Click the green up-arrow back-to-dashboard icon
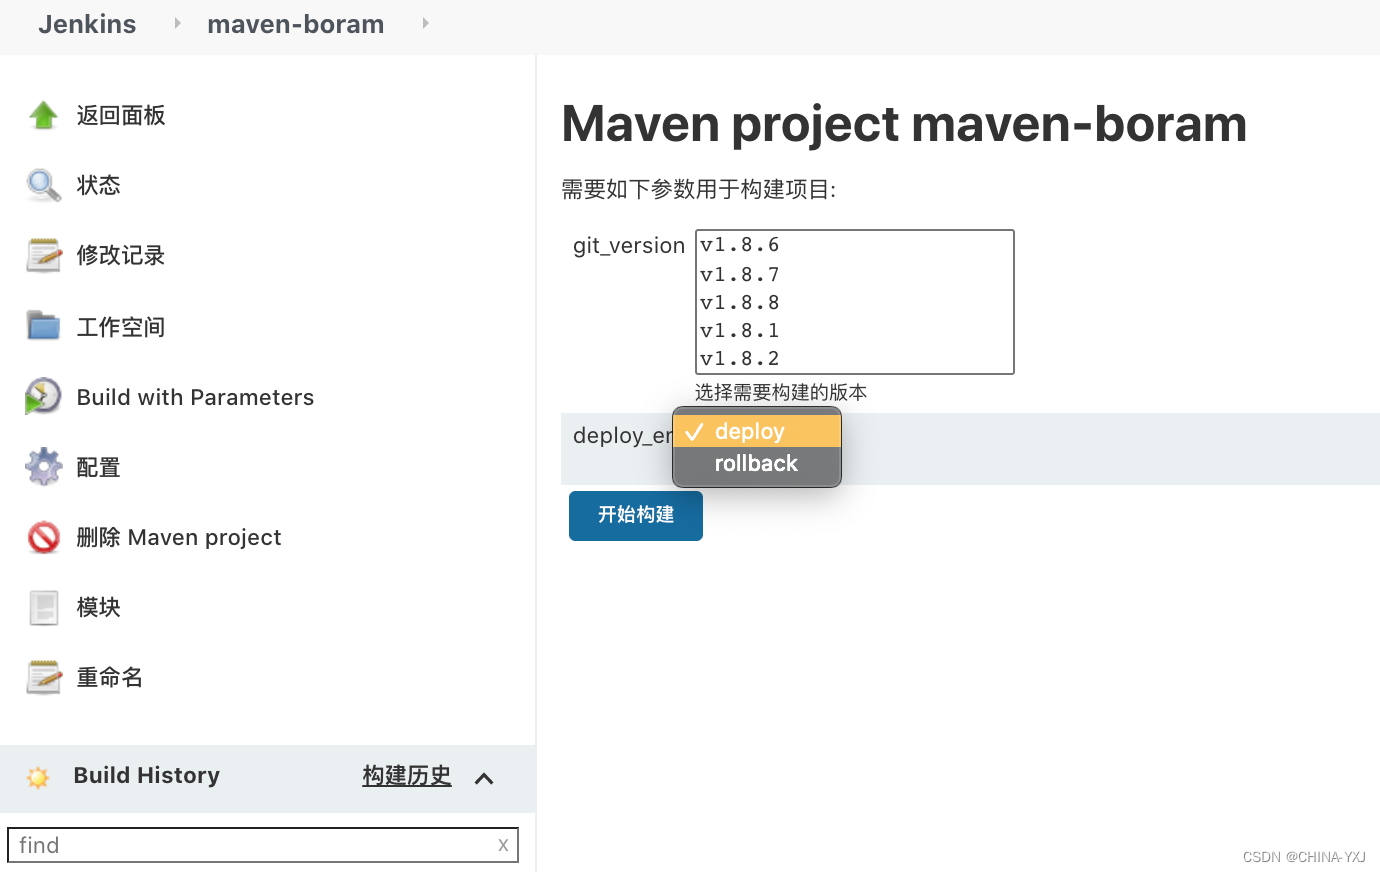Screen dimensions: 1380x872 [x=43, y=115]
